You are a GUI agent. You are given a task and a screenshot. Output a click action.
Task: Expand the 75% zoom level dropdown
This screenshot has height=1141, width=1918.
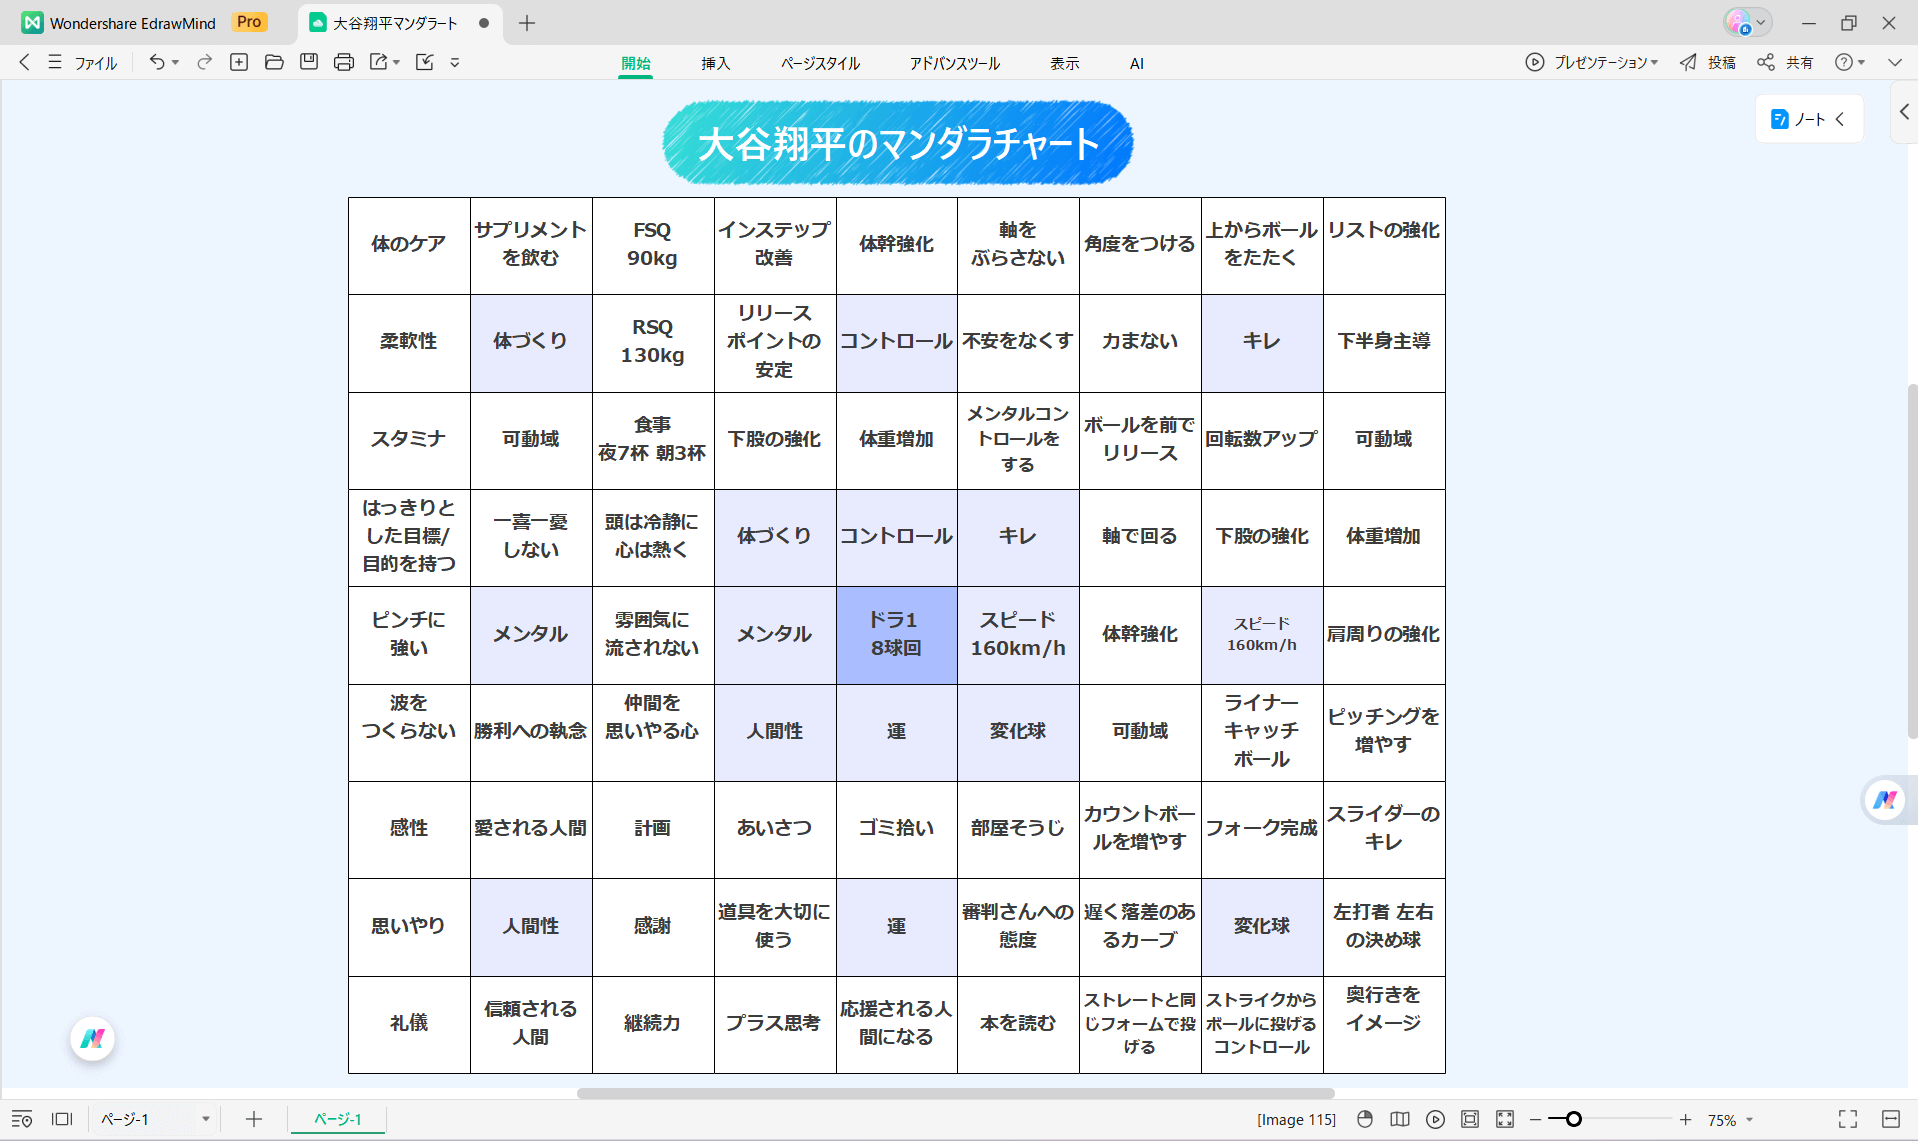coord(1749,1120)
